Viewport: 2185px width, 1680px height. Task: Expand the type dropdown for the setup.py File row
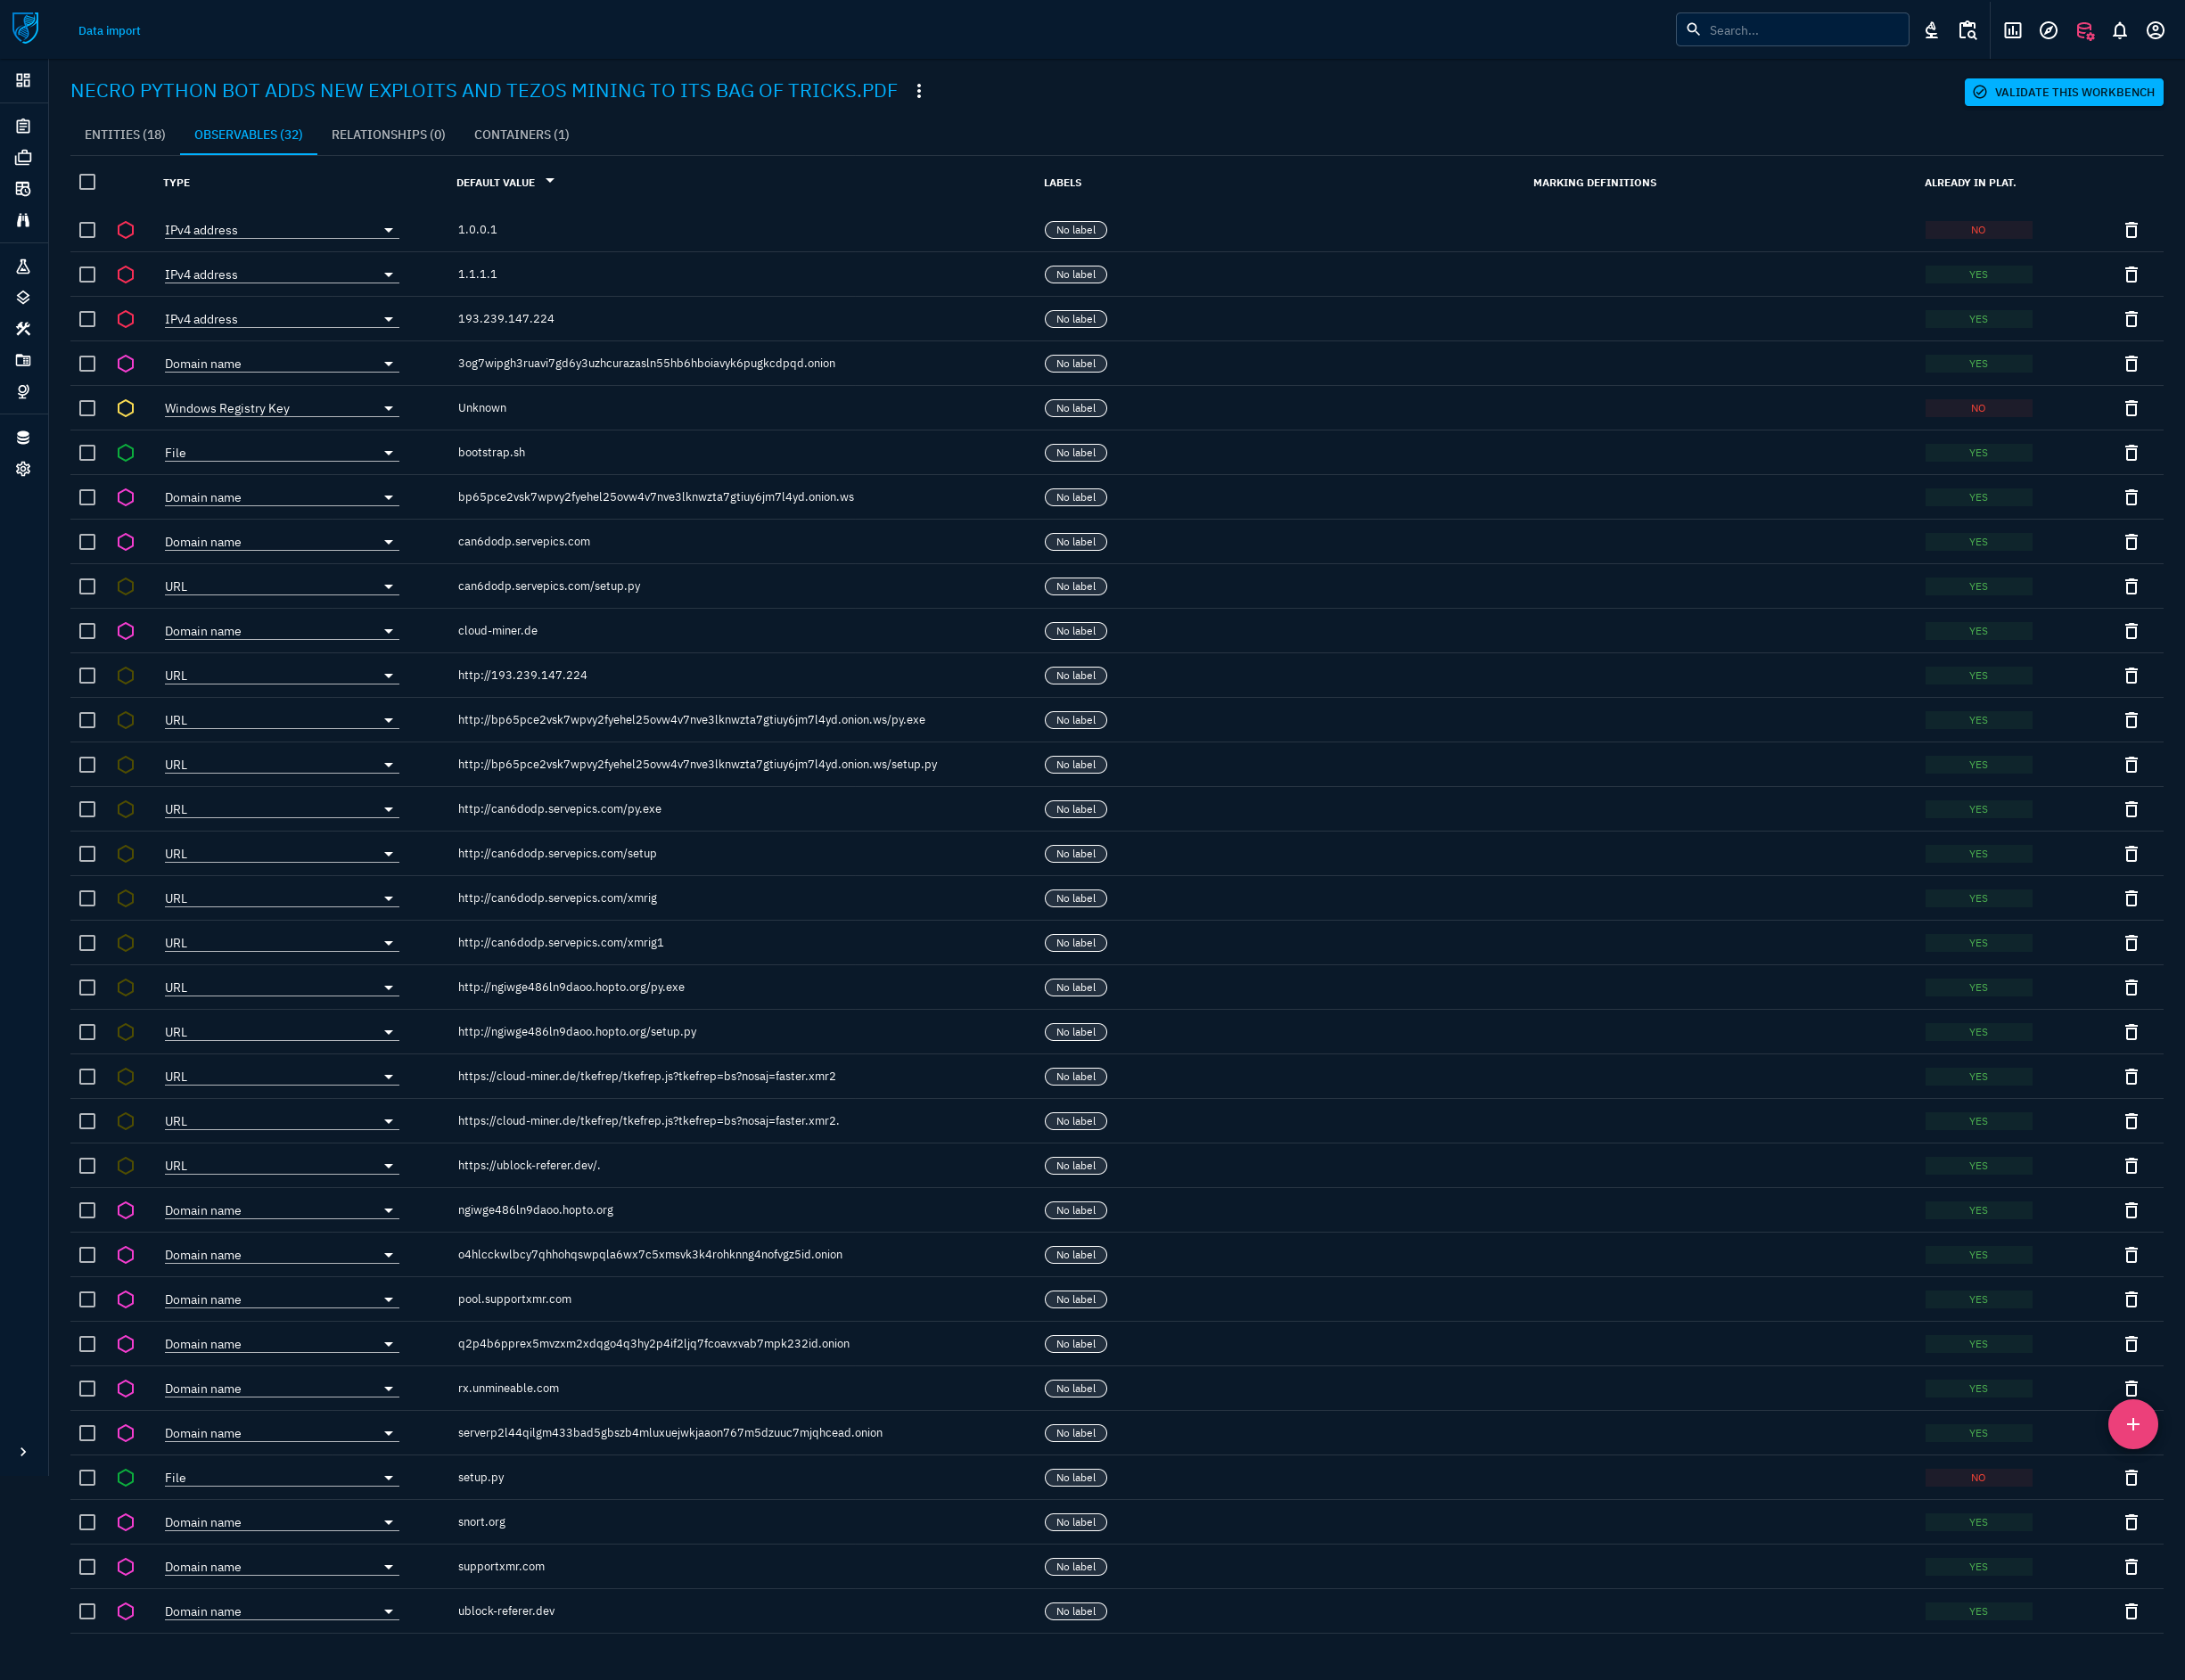click(390, 1477)
